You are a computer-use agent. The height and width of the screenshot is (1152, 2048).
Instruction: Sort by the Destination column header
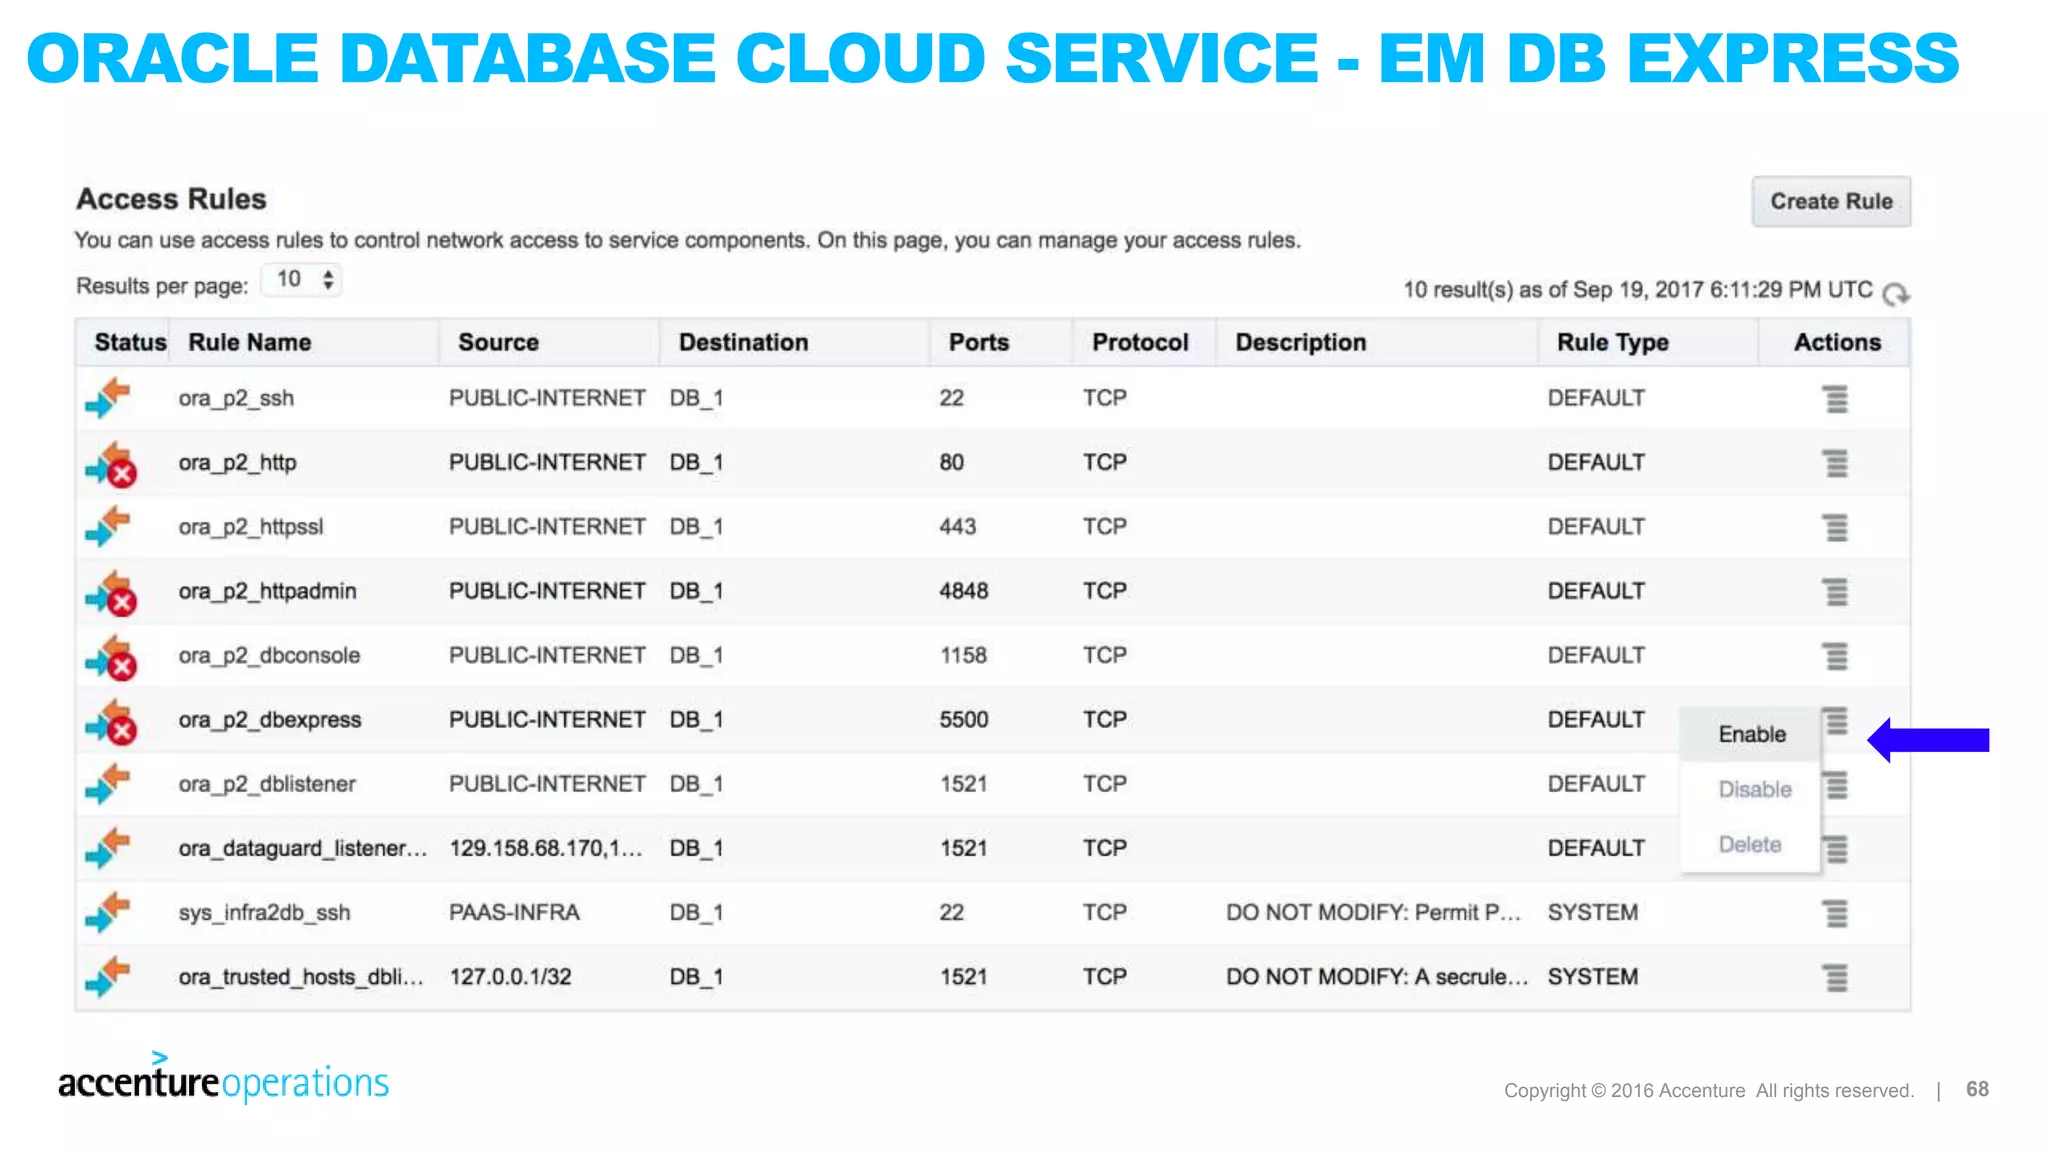(x=743, y=342)
